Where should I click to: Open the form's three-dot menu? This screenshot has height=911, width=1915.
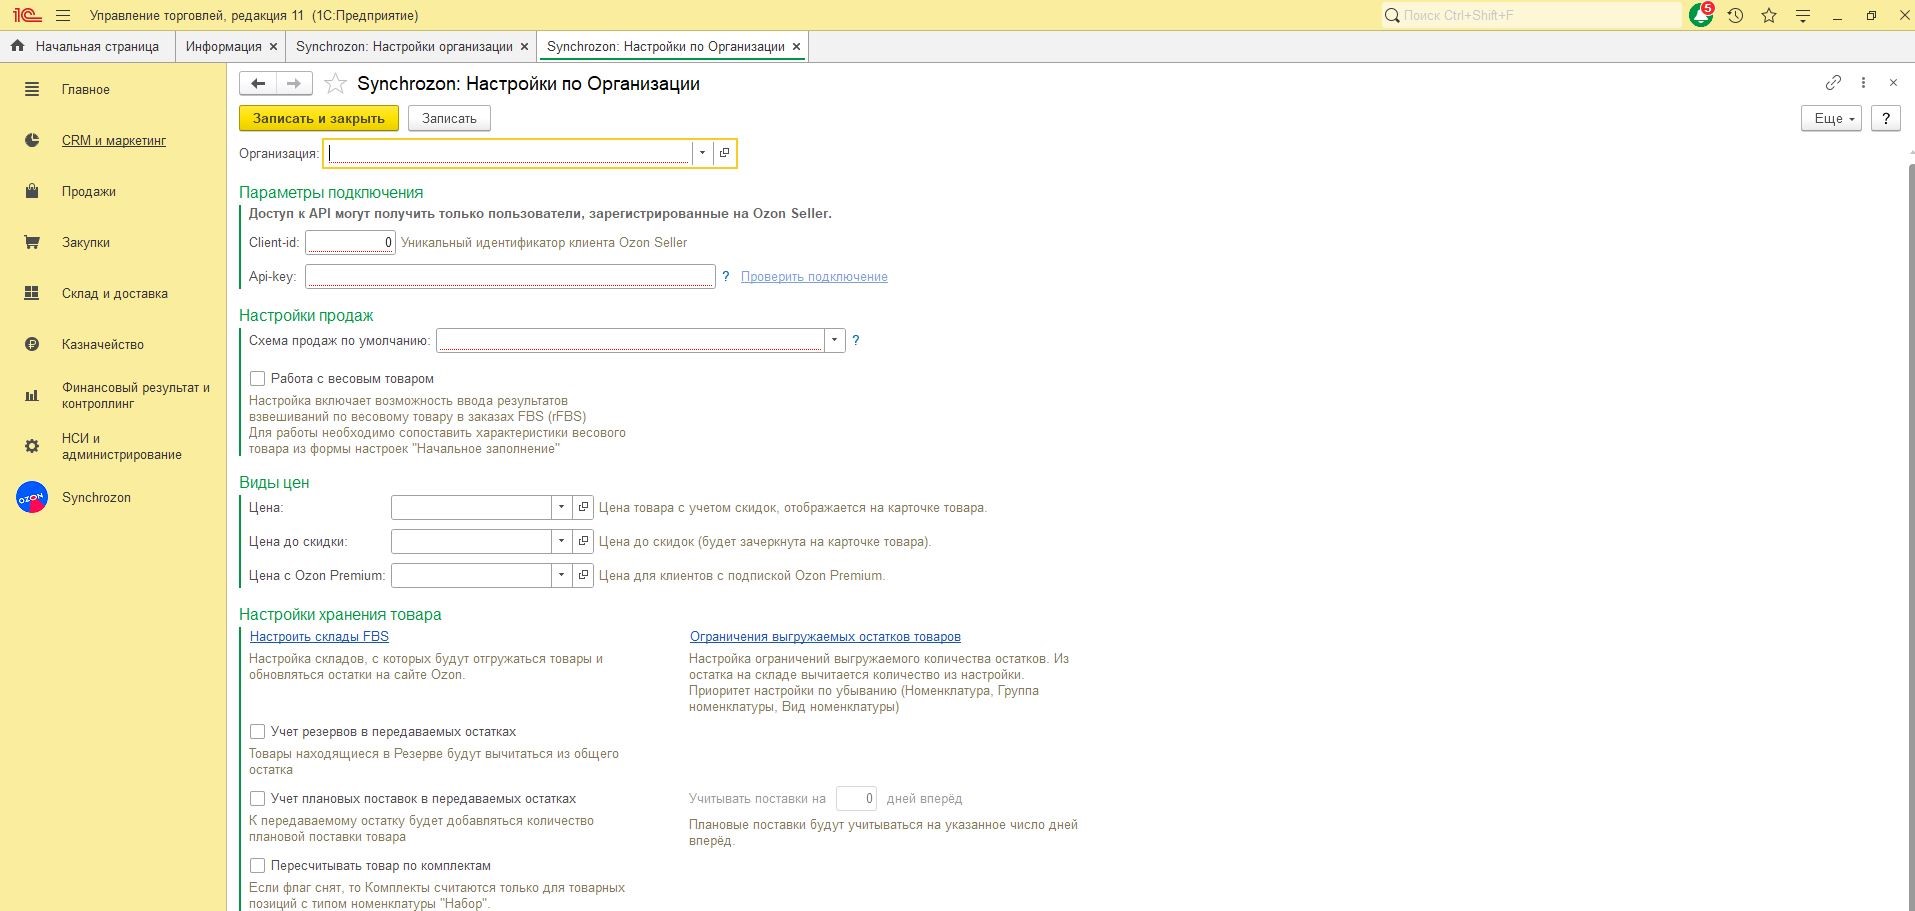(1863, 83)
